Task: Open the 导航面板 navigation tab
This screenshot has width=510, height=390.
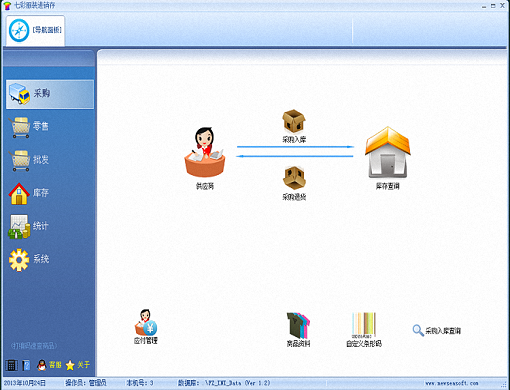Action: coord(35,30)
